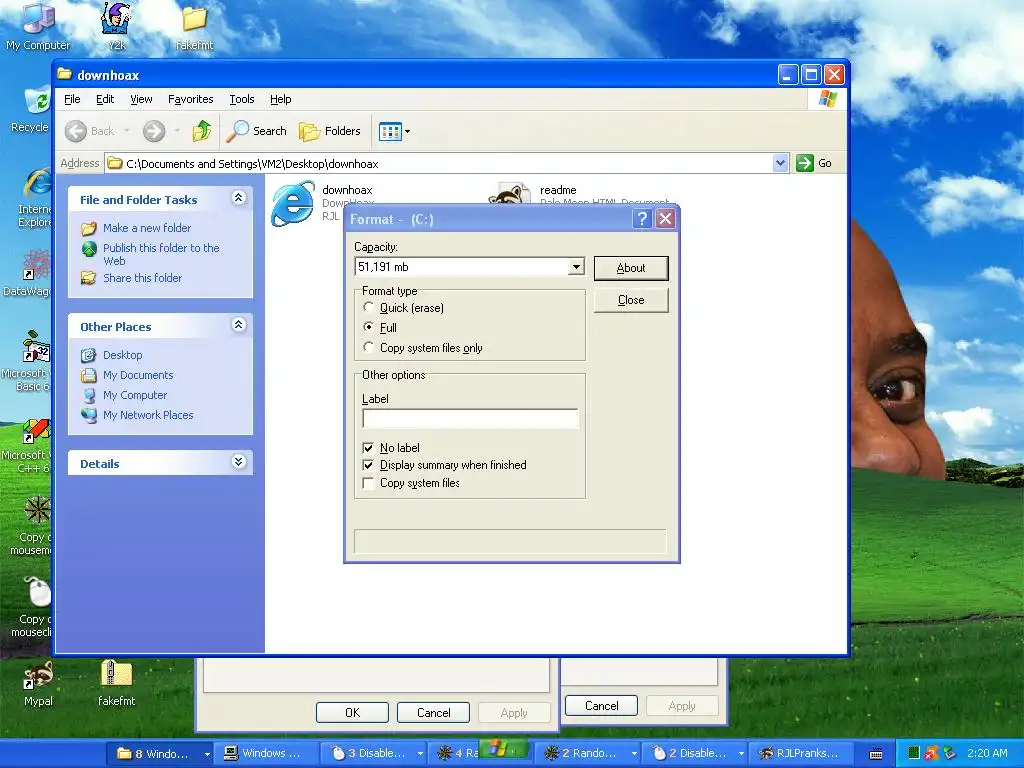
Task: Toggle the Folders pane button
Action: point(330,131)
